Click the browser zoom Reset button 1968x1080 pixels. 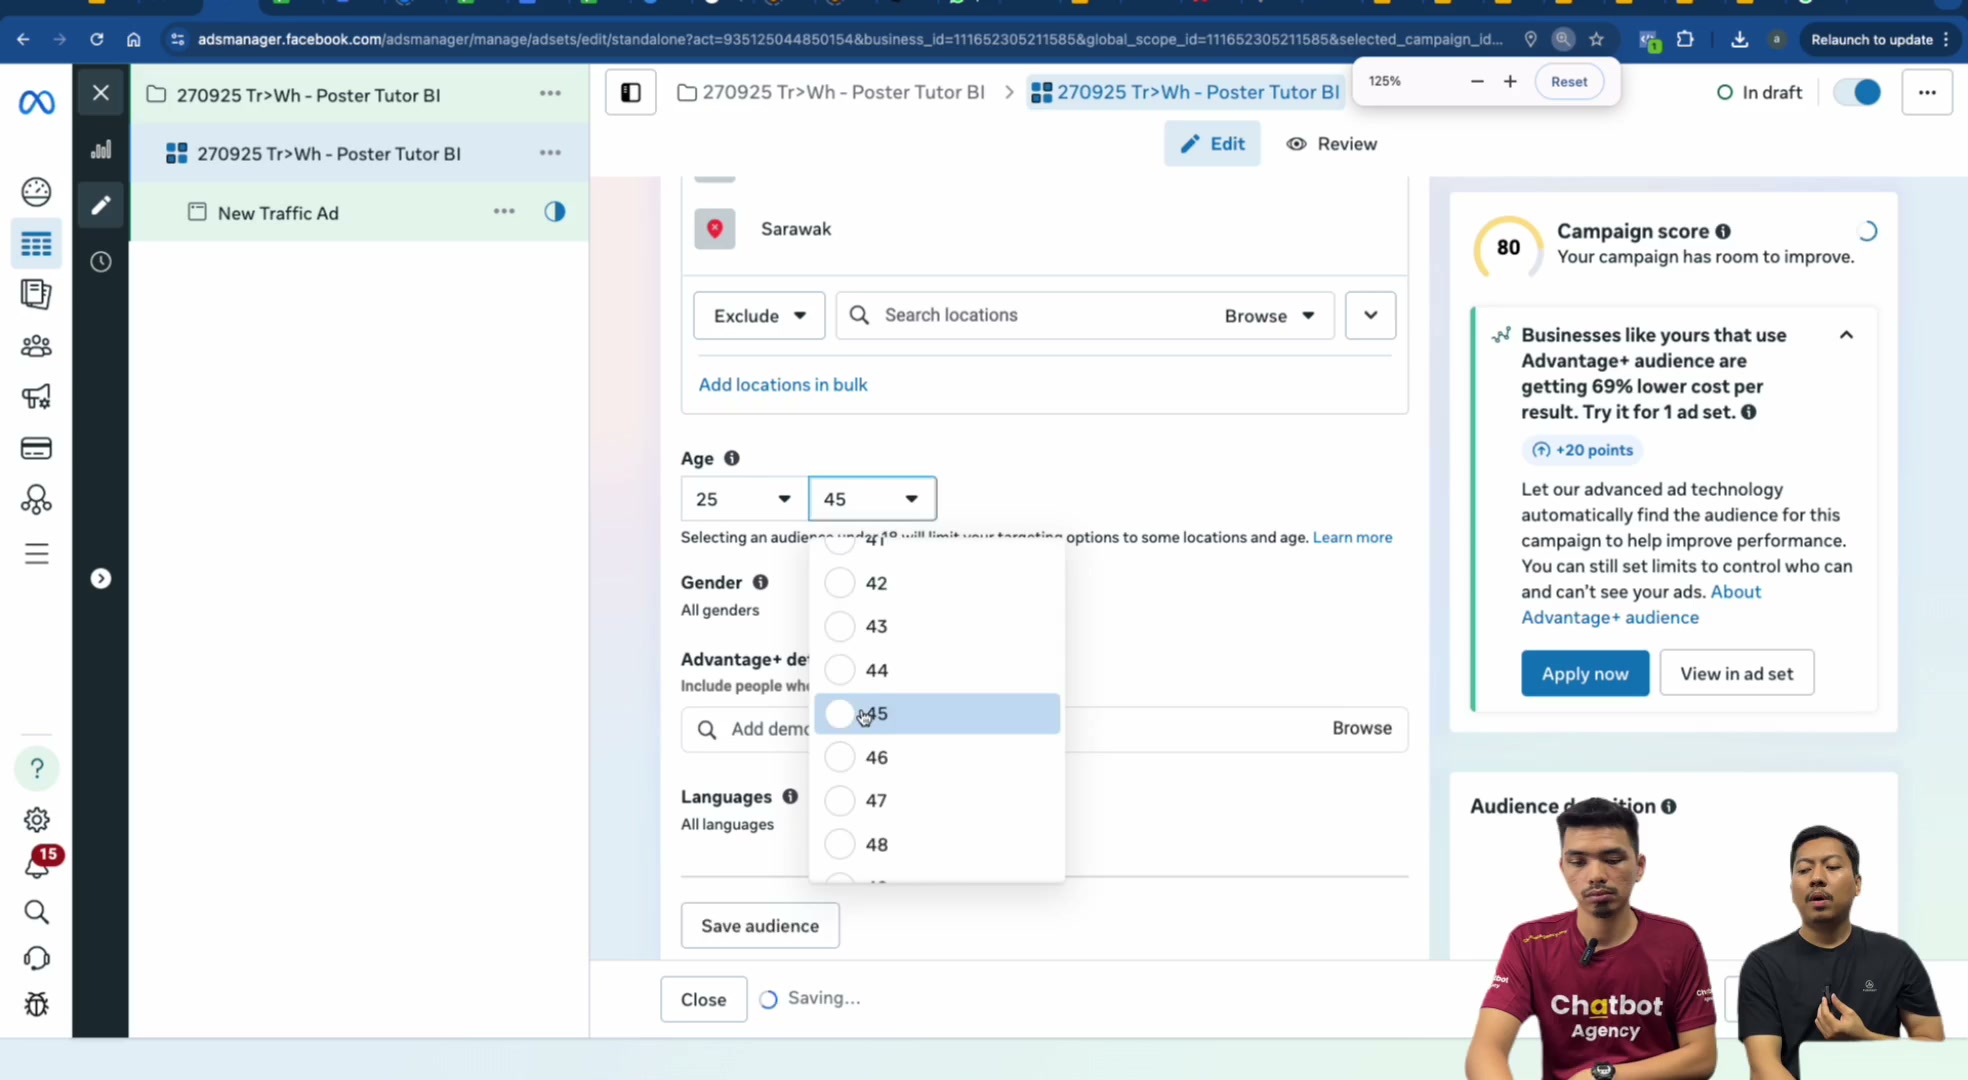1569,82
